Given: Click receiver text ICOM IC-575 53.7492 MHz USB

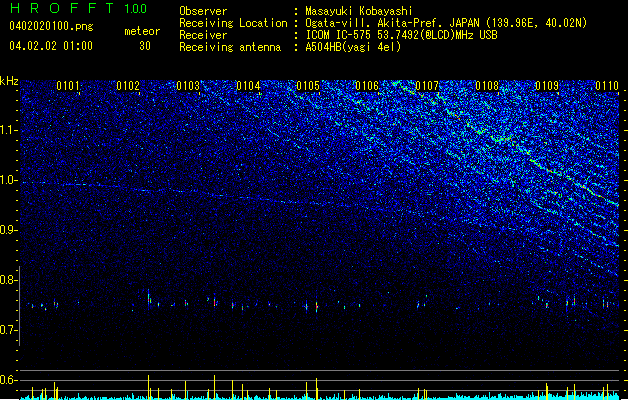Looking at the screenshot, I should pos(401,35).
